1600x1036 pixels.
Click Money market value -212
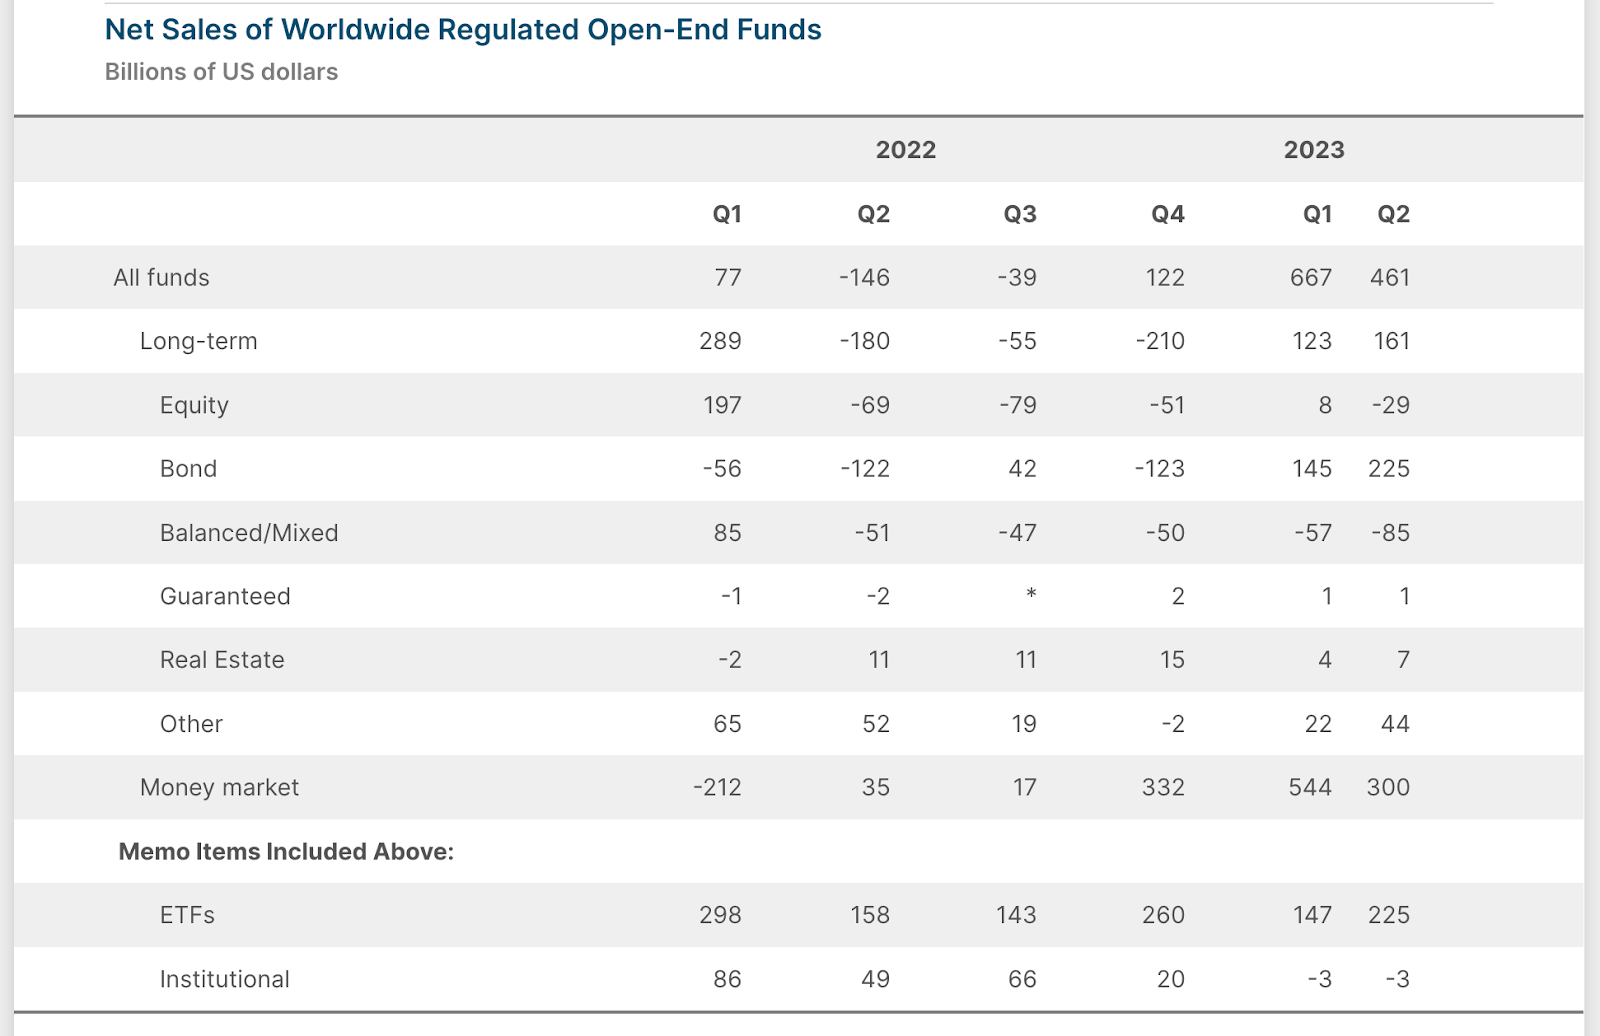(x=717, y=788)
